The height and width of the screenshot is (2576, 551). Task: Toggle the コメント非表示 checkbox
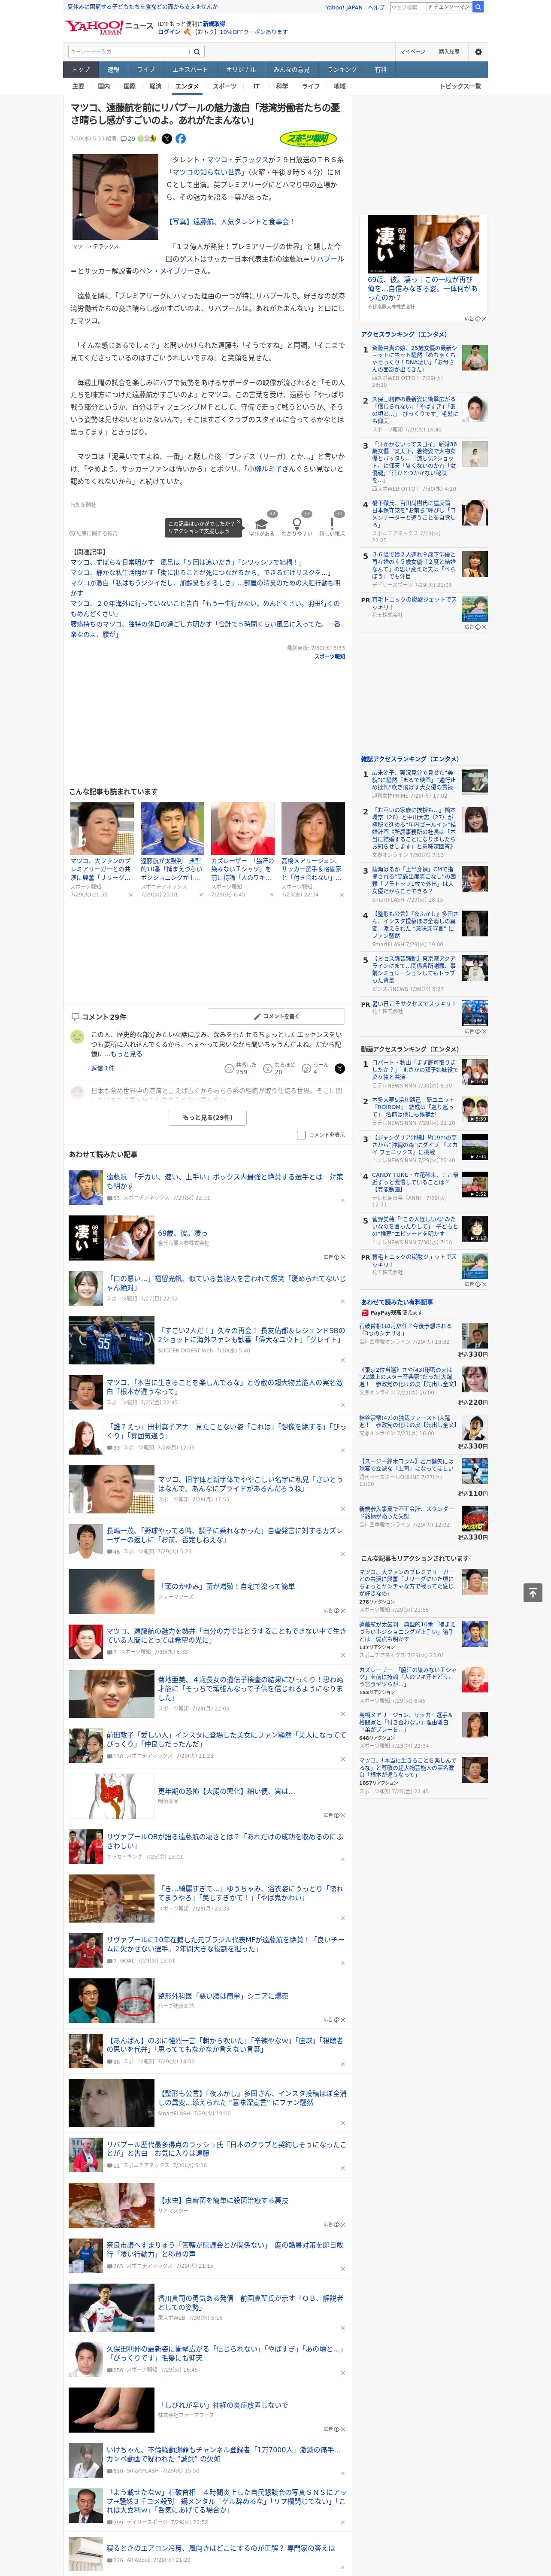pos(301,1135)
